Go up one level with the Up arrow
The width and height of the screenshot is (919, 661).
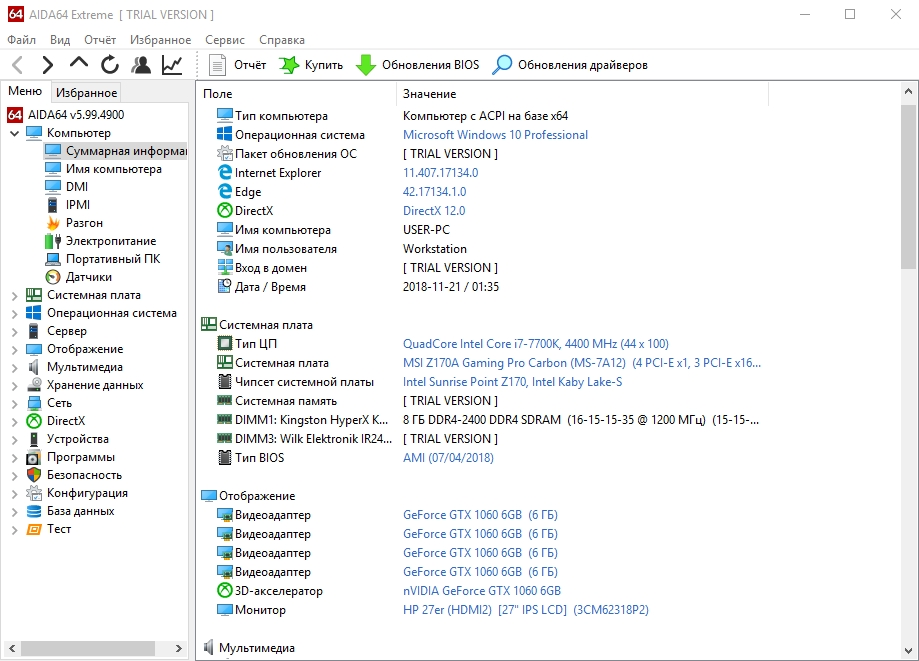[79, 63]
